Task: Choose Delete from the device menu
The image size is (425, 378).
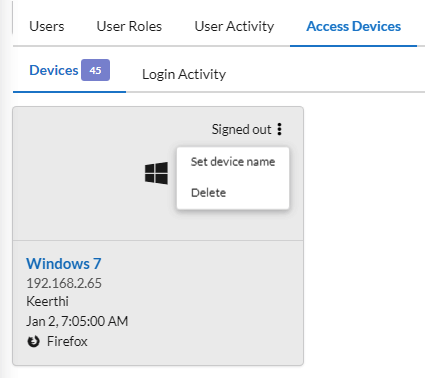Action: coord(208,193)
